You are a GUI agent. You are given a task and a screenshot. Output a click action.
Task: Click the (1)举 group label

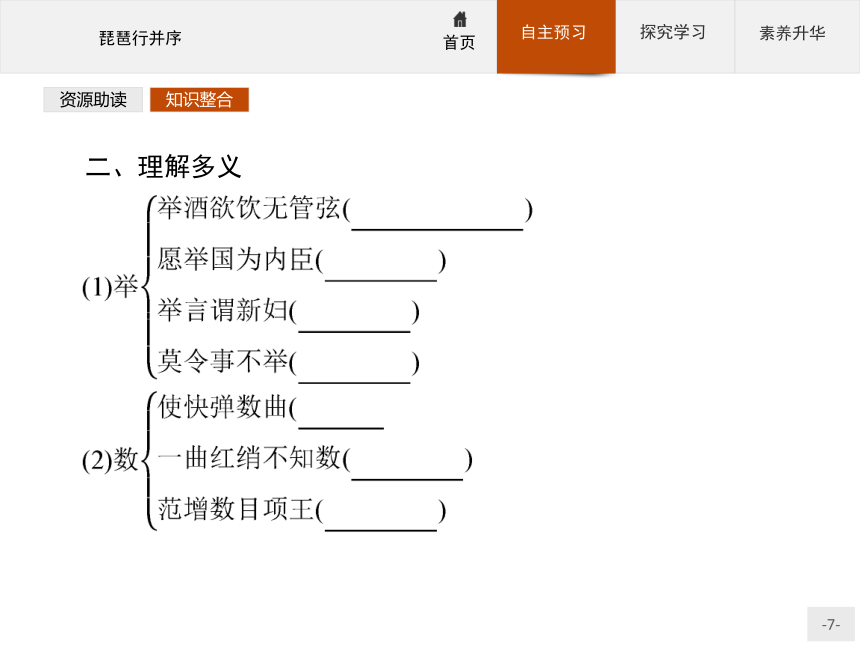click(110, 287)
